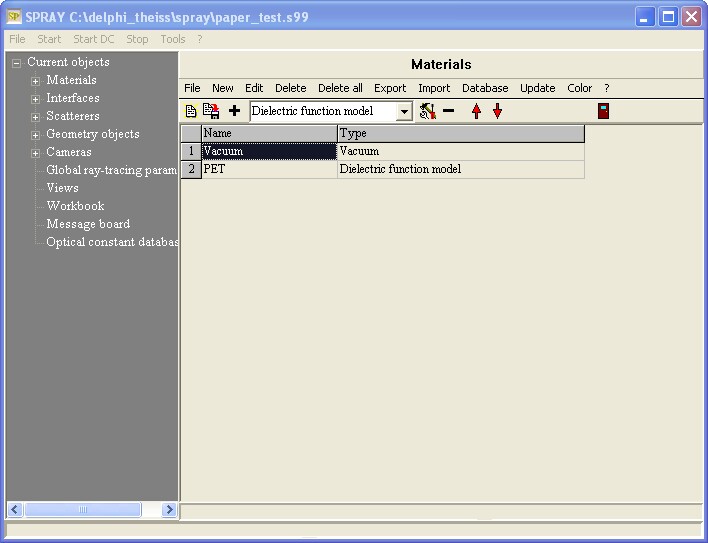The height and width of the screenshot is (543, 708).
Task: Click the plus icon to add material
Action: pos(235,111)
